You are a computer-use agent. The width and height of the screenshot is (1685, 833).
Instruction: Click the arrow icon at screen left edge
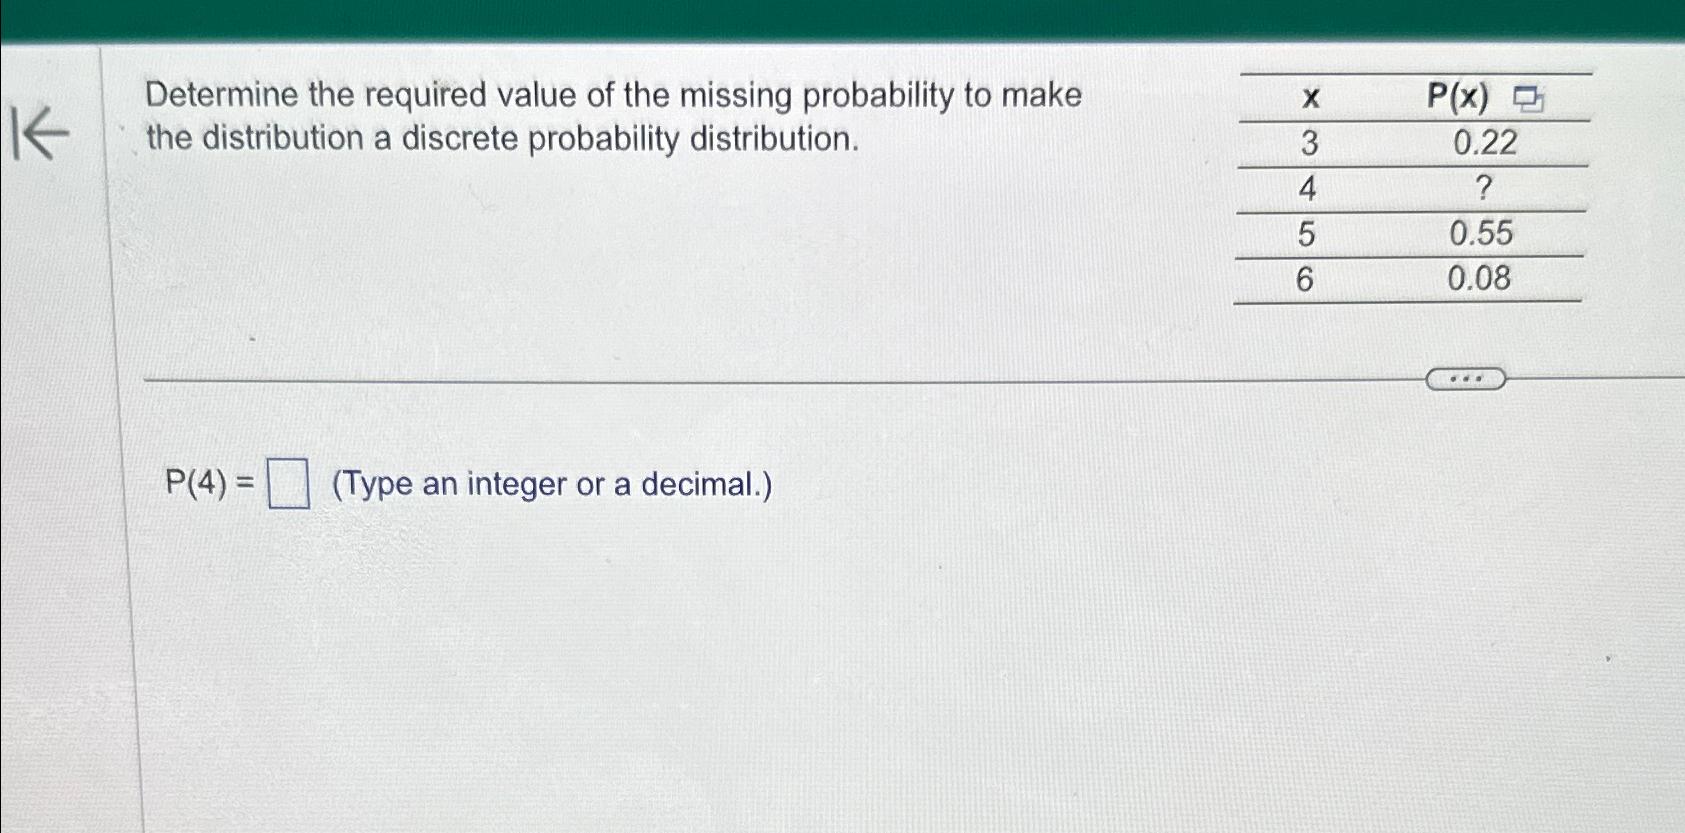coord(38,132)
